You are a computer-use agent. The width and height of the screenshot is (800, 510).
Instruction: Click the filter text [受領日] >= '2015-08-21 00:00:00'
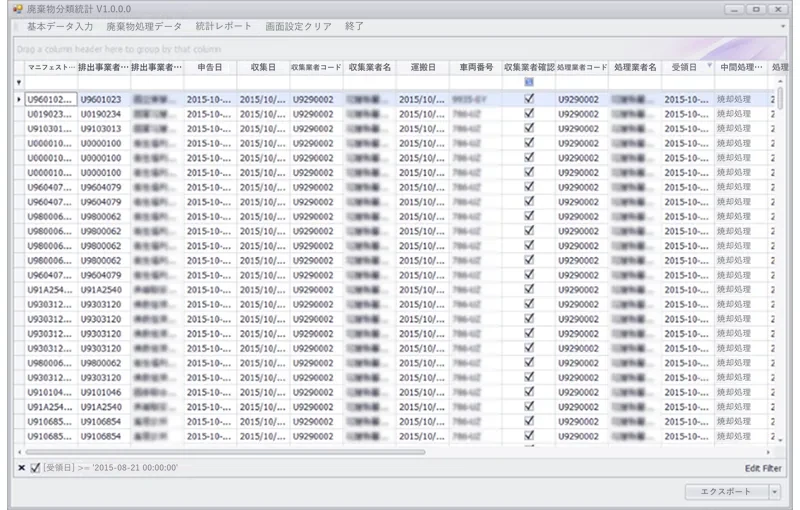(110, 467)
